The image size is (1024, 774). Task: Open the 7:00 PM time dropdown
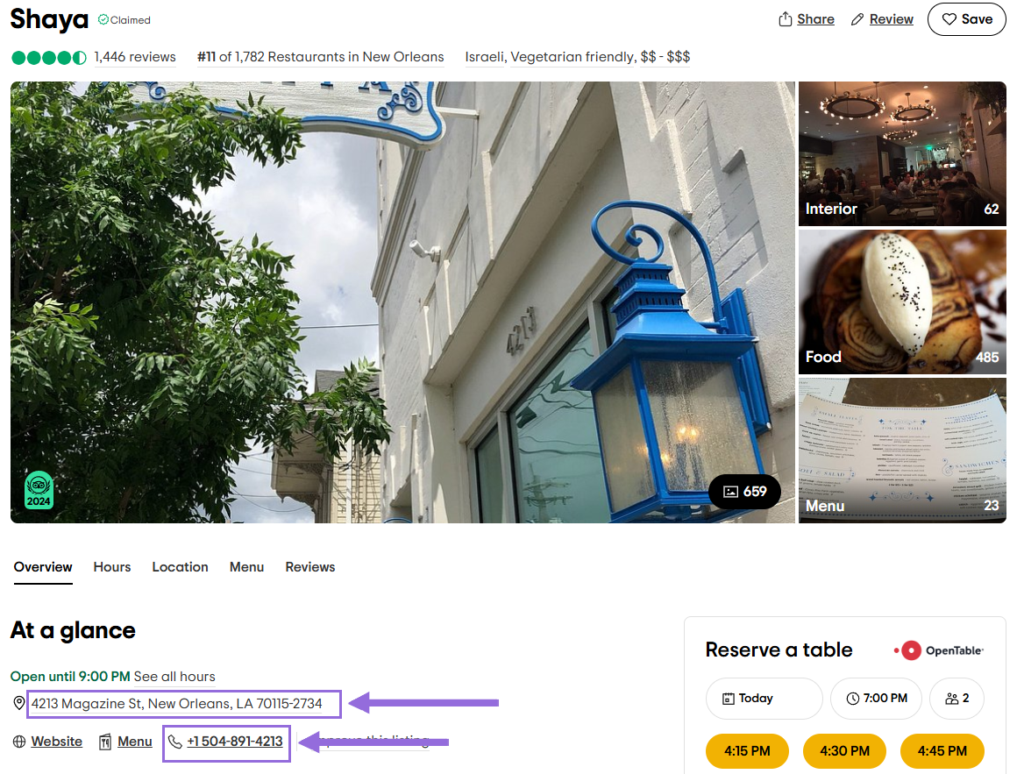876,699
